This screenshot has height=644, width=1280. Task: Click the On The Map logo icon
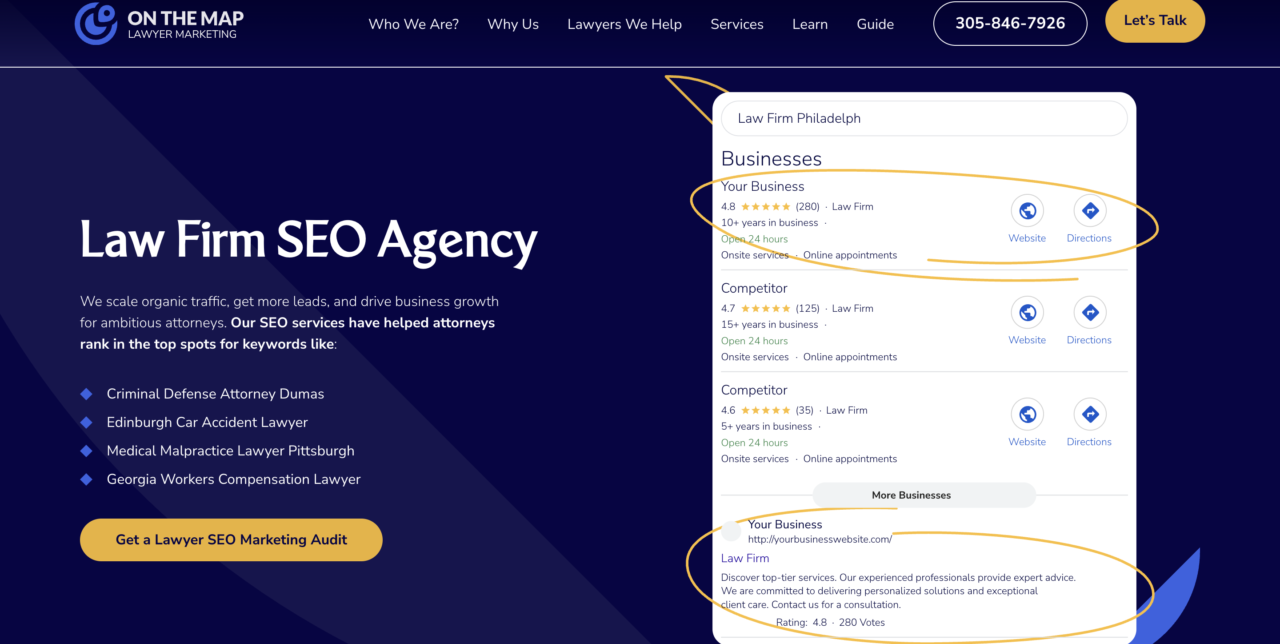point(96,23)
